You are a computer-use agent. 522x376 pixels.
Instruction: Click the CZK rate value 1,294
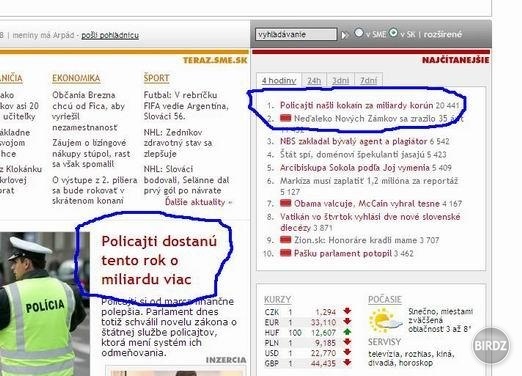click(x=325, y=312)
